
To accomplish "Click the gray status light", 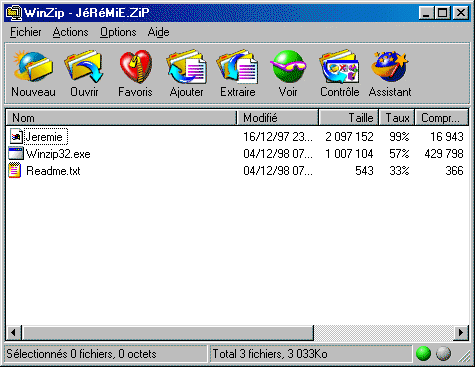I will (443, 354).
